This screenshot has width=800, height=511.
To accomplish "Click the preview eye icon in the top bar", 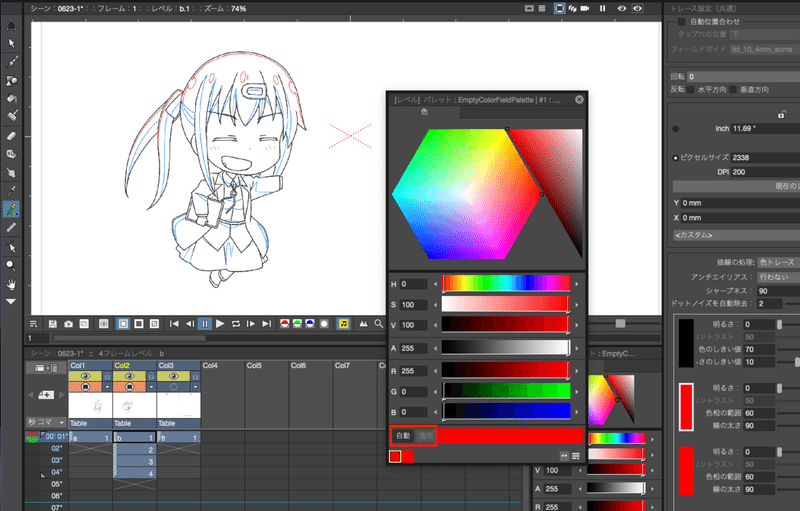I will 621,8.
